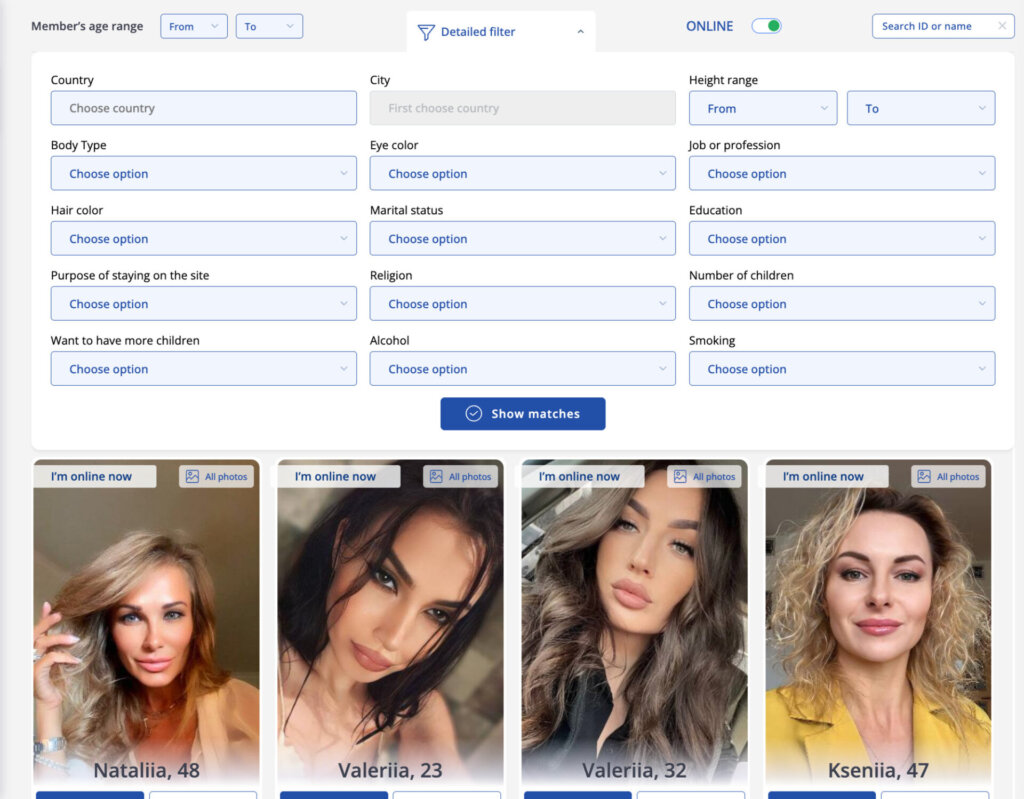
Task: Collapse the Detailed filter panel via its chevron
Action: [580, 31]
